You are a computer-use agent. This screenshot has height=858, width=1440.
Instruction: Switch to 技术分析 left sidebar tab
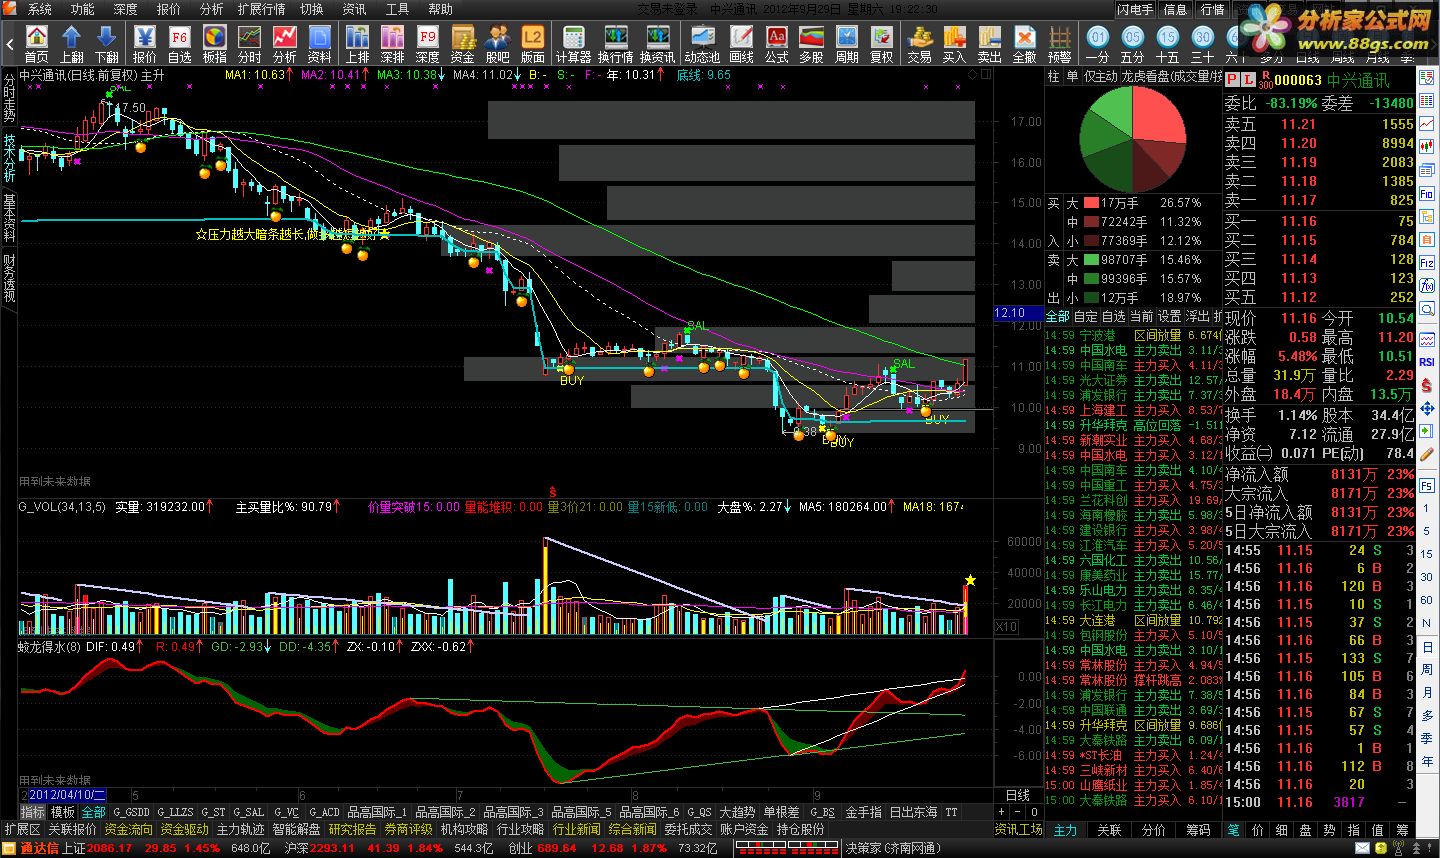(x=9, y=156)
